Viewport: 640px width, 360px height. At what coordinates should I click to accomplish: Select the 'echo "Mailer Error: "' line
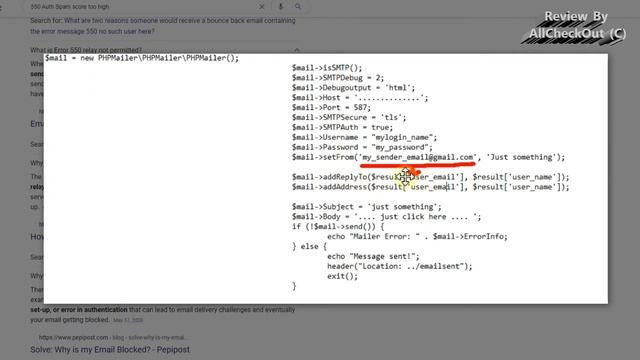click(x=417, y=236)
